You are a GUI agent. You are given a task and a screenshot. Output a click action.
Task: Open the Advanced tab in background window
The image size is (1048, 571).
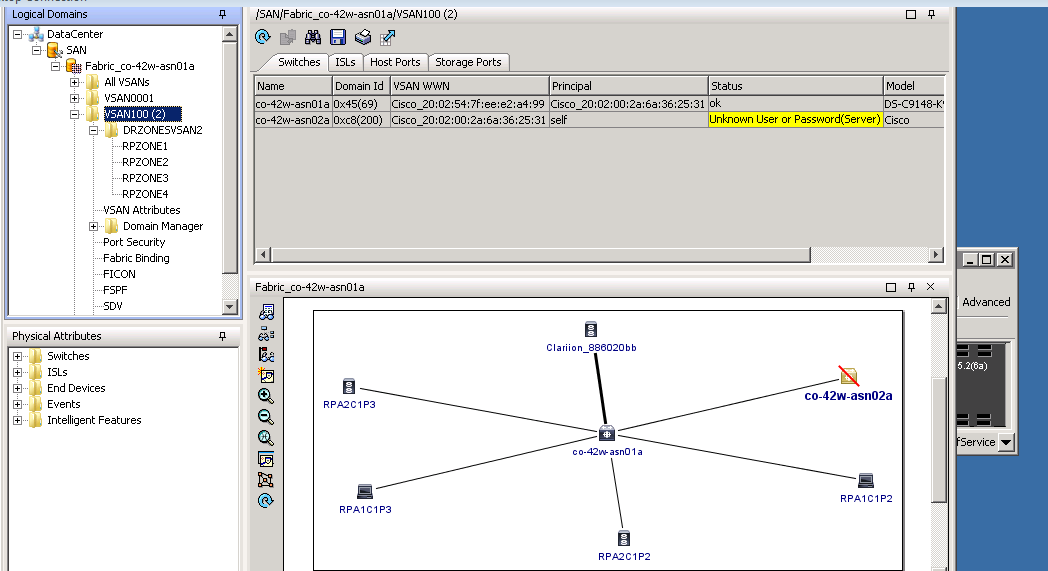coord(986,302)
